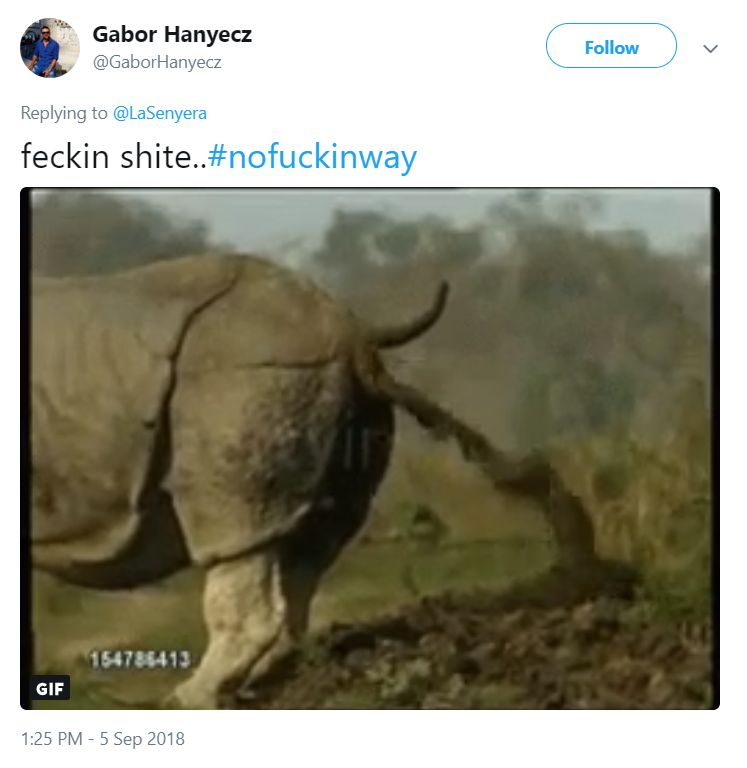The width and height of the screenshot is (747, 768).
Task: Open the @LaSenyera mention link
Action: [x=160, y=113]
